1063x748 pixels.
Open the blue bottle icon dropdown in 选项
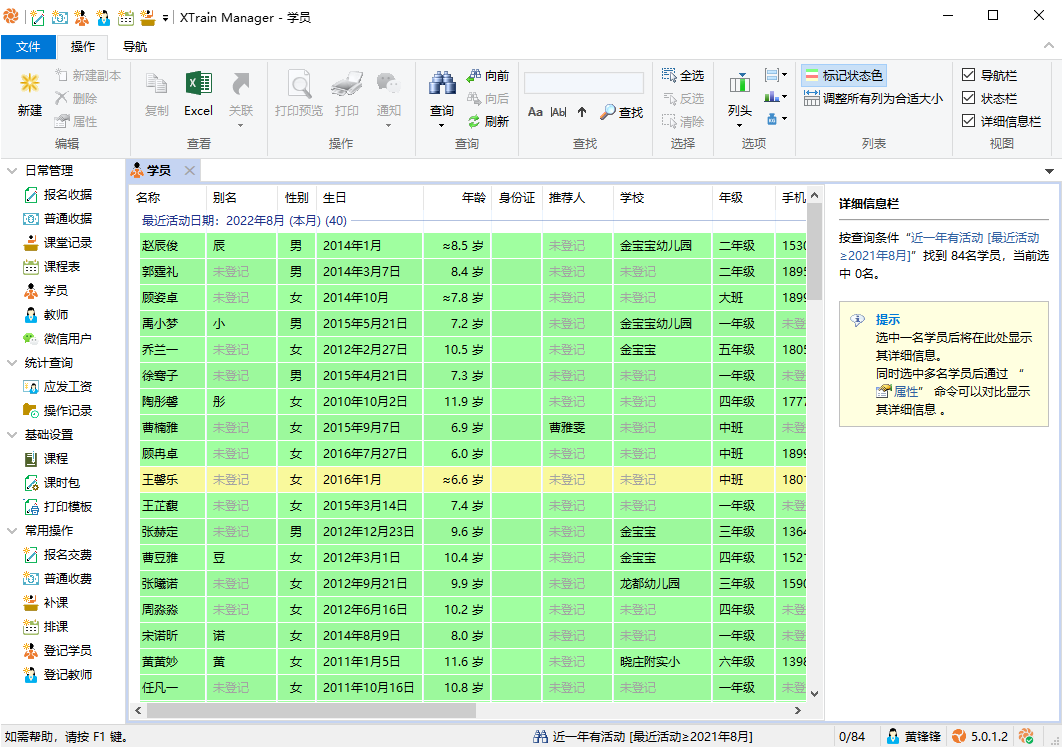pyautogui.click(x=776, y=120)
